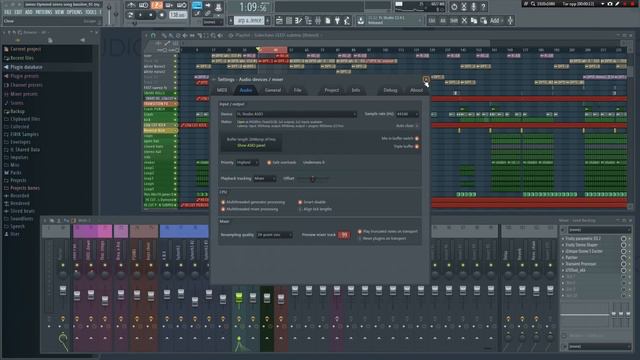Image resolution: width=640 pixels, height=360 pixels.
Task: Click the microphone one-click recording icon
Action: [473, 7]
